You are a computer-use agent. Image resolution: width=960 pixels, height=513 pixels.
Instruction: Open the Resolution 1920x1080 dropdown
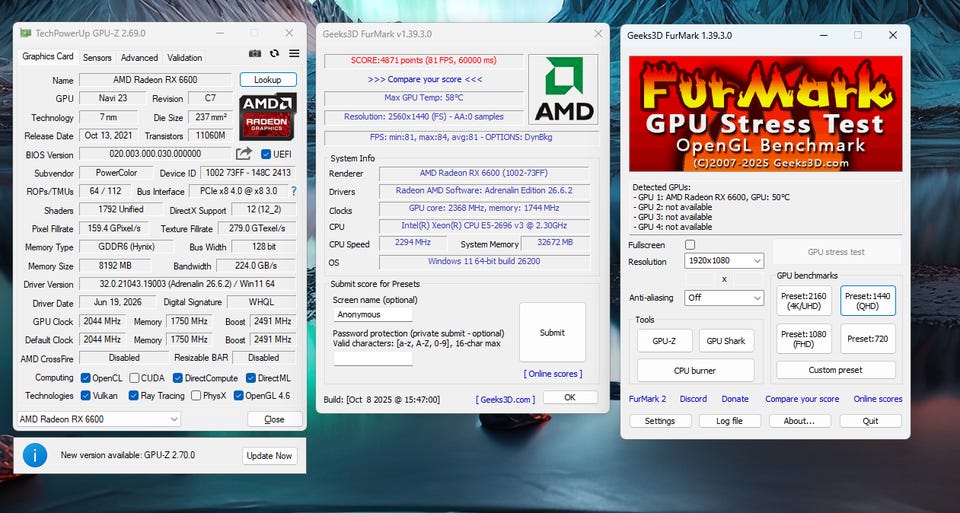[x=724, y=261]
